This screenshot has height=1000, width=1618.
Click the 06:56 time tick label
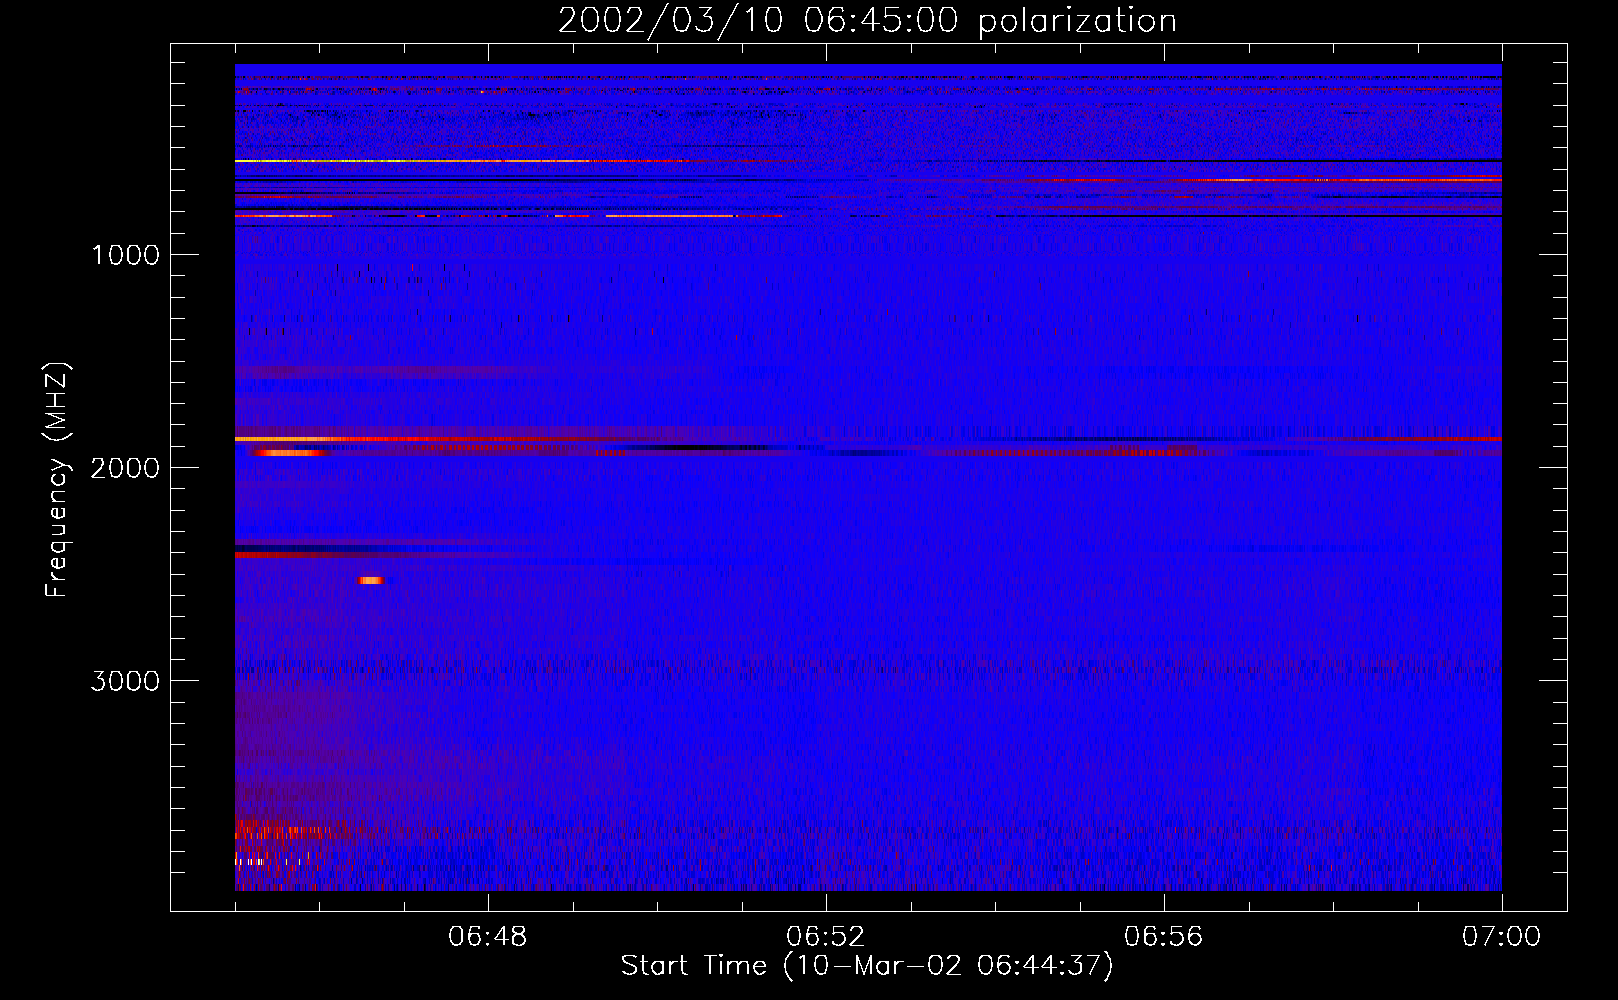coord(1164,937)
